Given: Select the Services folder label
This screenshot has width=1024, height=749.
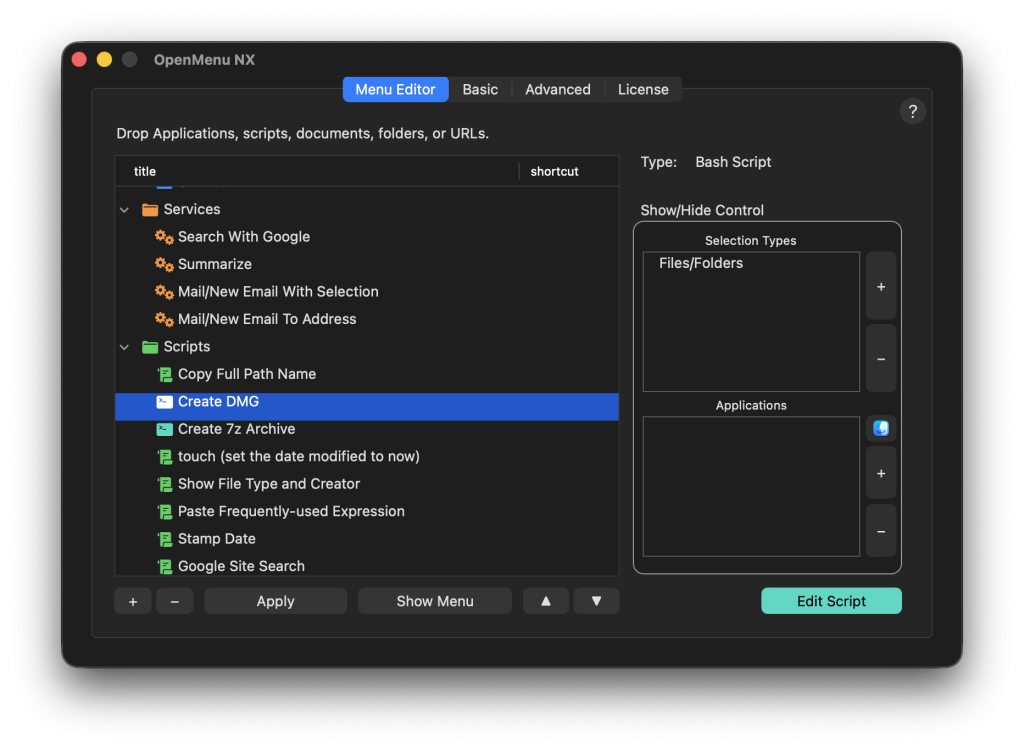Looking at the screenshot, I should (192, 210).
